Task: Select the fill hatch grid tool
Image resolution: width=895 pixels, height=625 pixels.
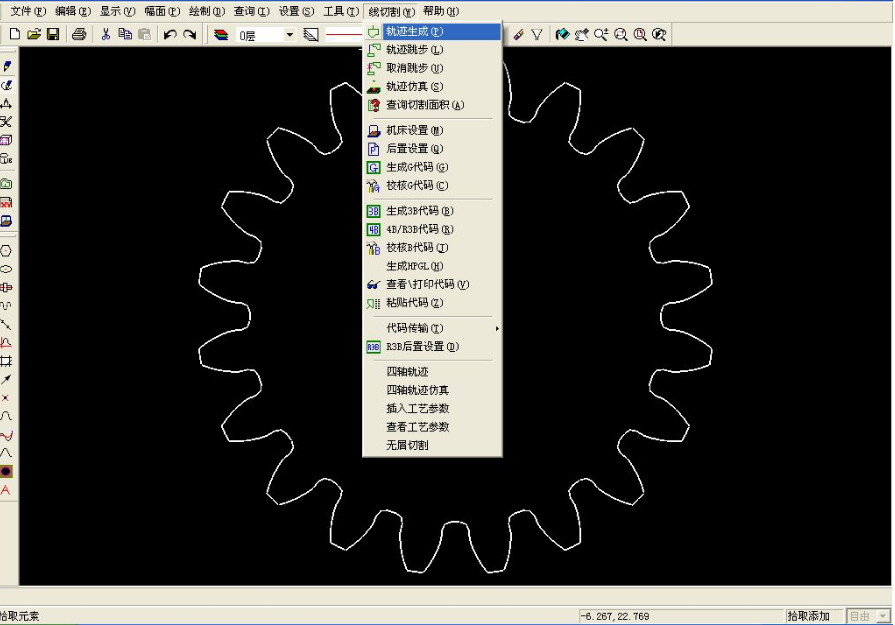Action: coord(6,361)
